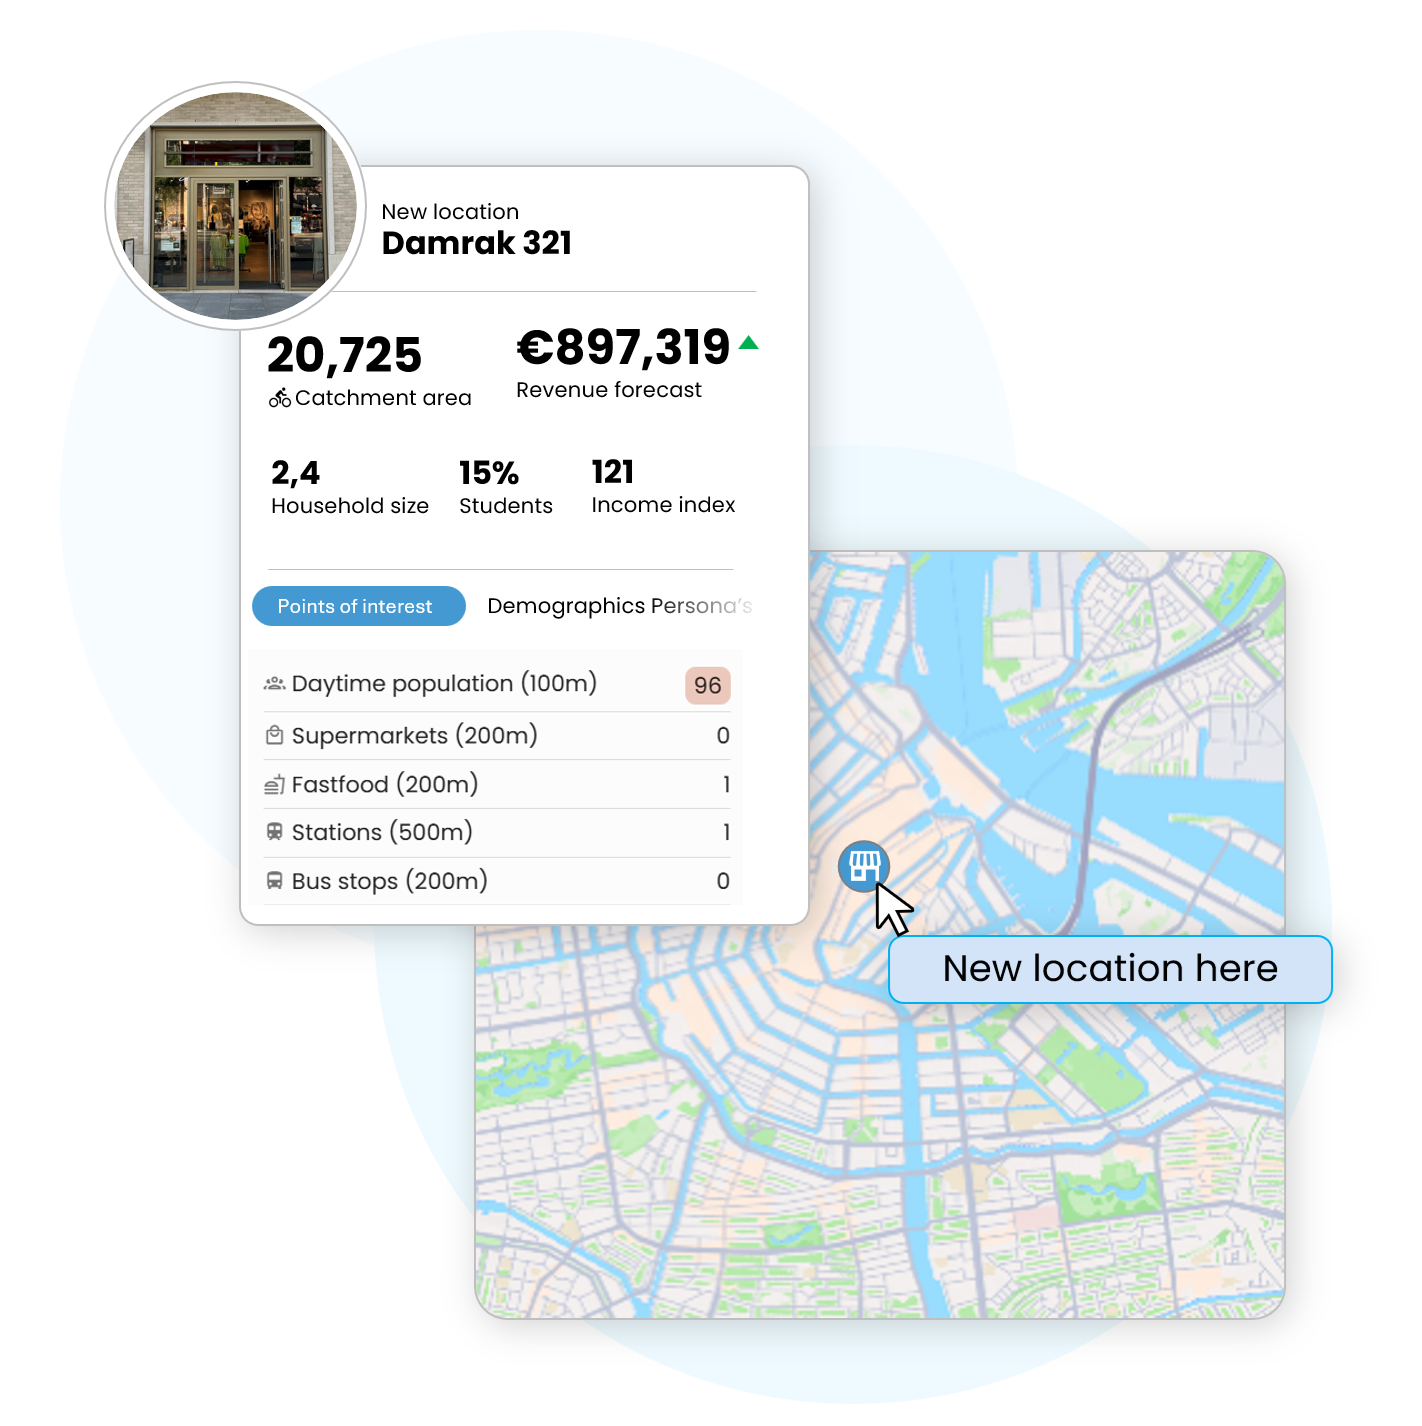
Task: Select the store marker on the map
Action: point(864,866)
